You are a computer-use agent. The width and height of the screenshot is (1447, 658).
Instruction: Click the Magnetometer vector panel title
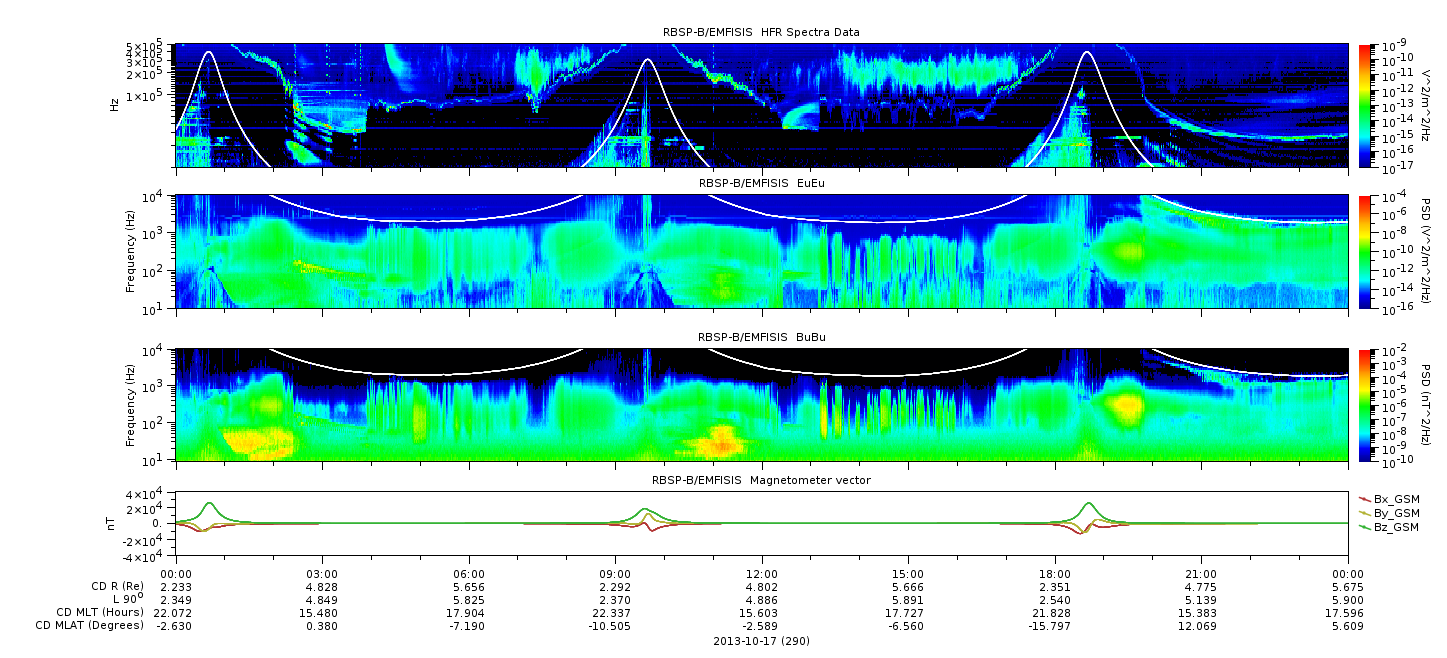[761, 480]
